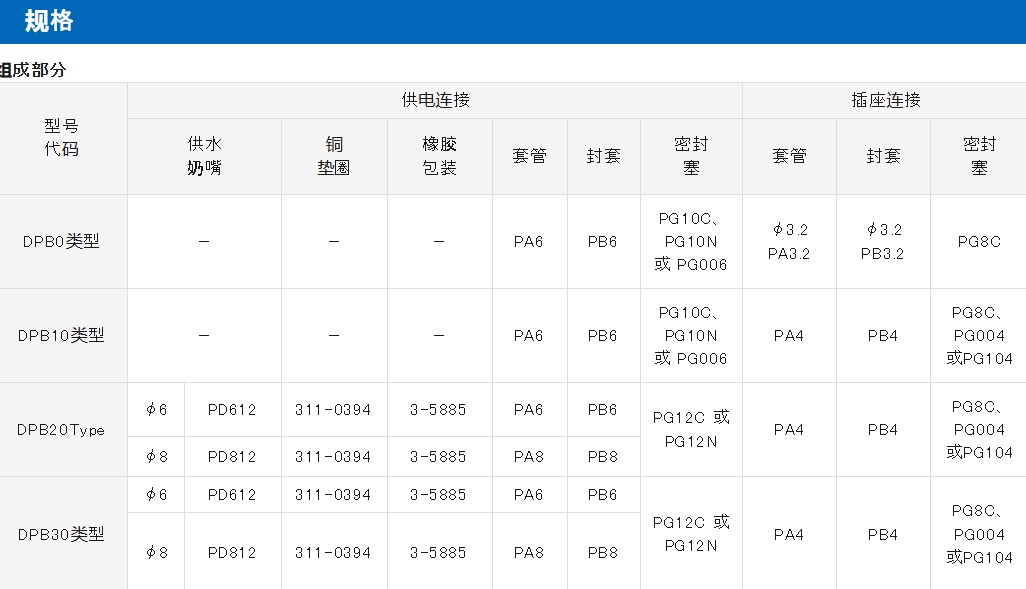Select the φ3.2 PB3.2 cell
This screenshot has height=589, width=1026.
(883, 241)
